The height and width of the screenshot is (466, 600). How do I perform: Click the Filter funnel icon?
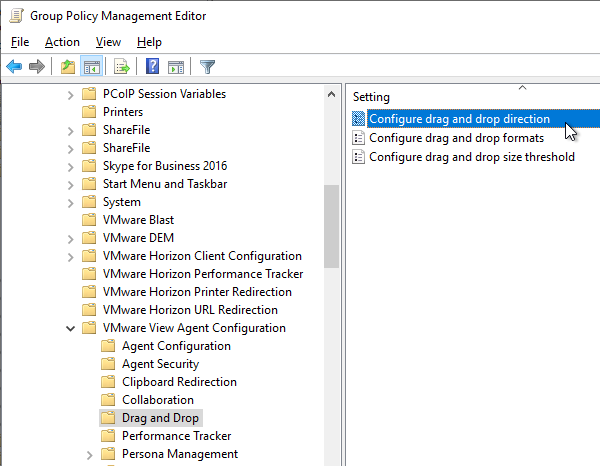click(207, 67)
